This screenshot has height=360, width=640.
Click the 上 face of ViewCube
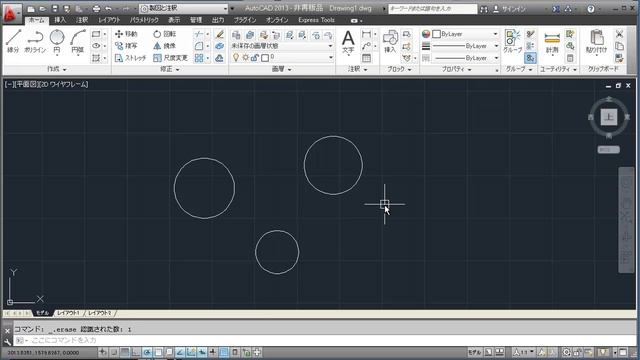(609, 117)
